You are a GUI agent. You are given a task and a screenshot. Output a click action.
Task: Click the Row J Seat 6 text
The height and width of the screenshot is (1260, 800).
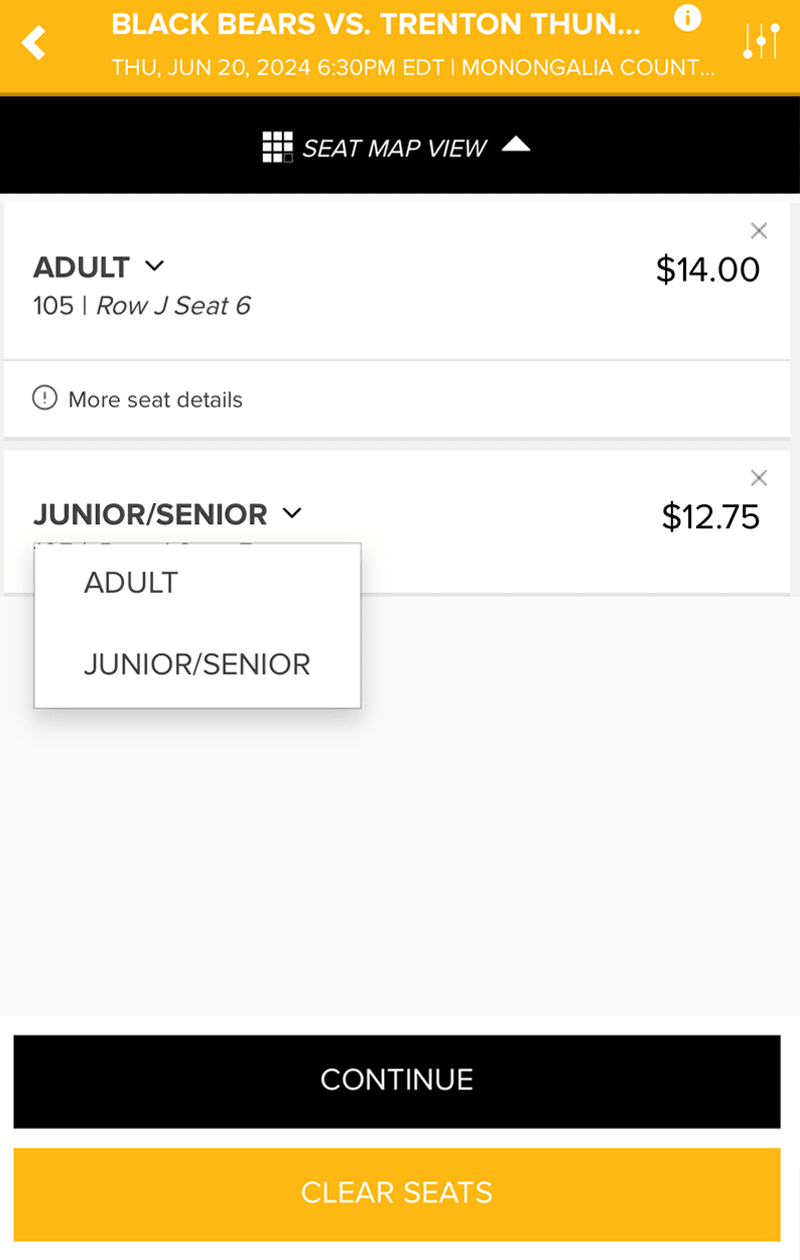(173, 305)
